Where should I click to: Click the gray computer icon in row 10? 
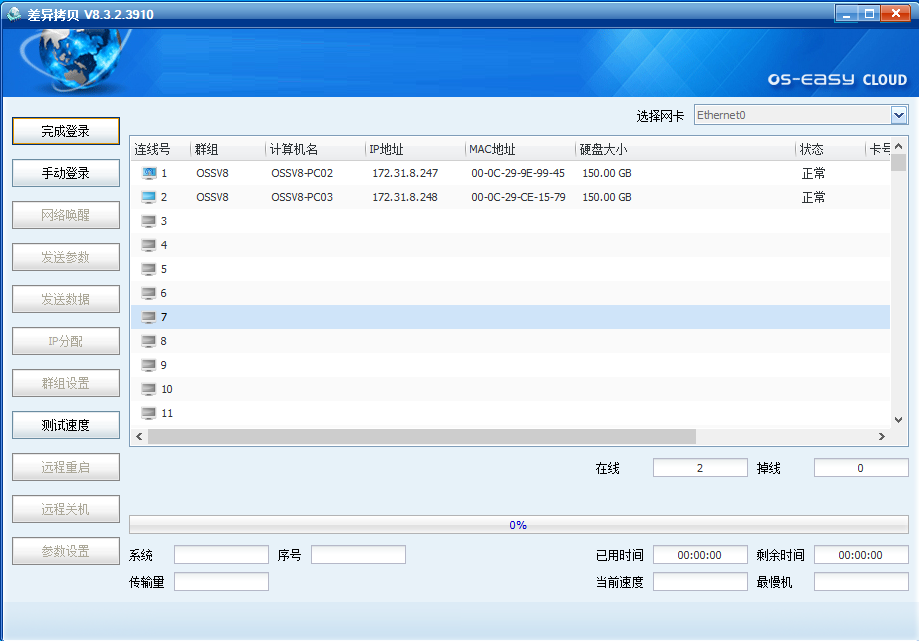149,389
